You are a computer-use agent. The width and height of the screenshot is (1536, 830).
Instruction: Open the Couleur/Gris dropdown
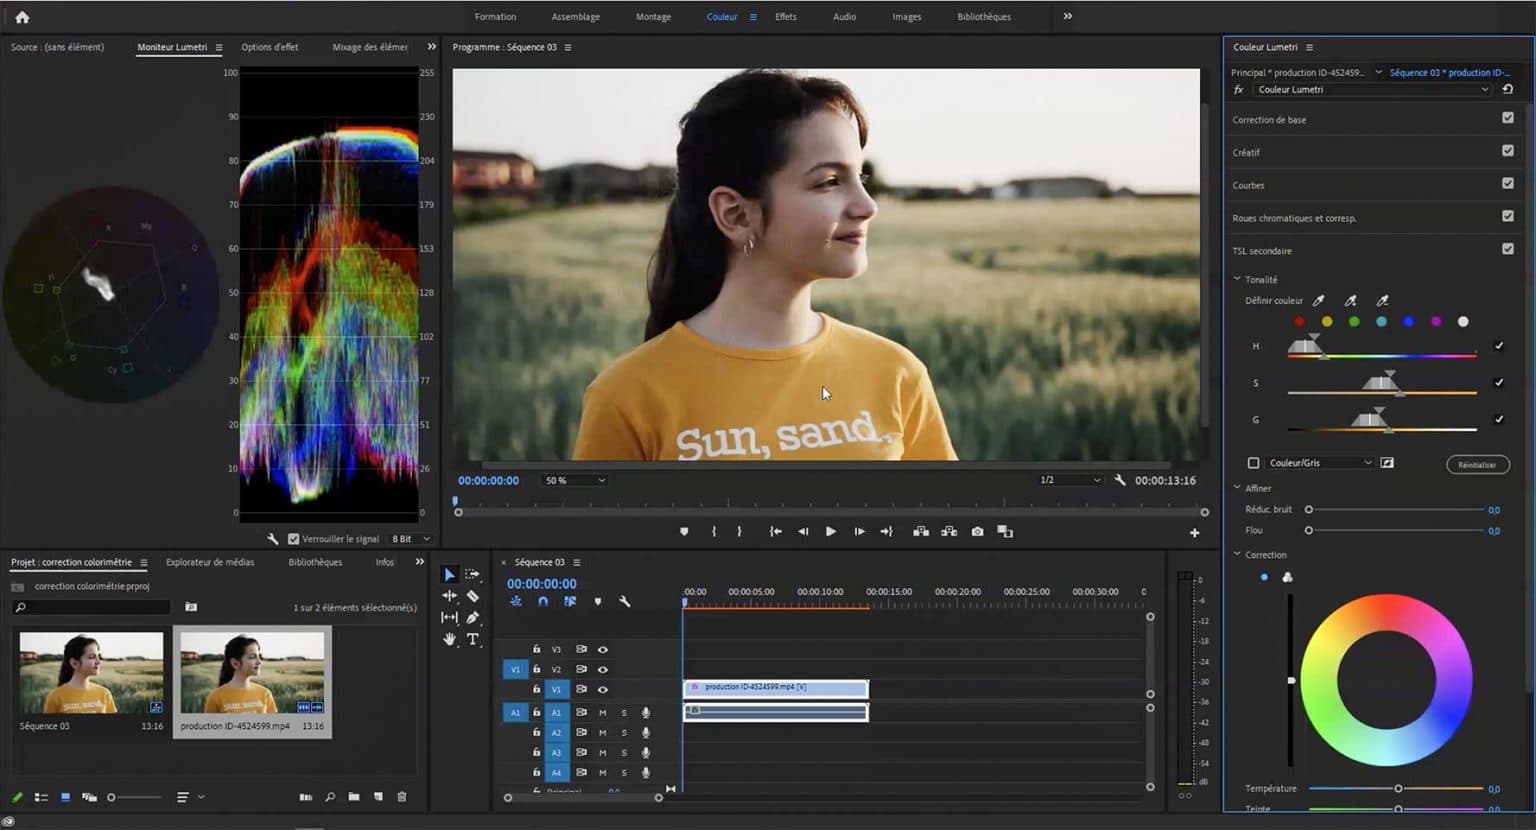[x=1318, y=462]
